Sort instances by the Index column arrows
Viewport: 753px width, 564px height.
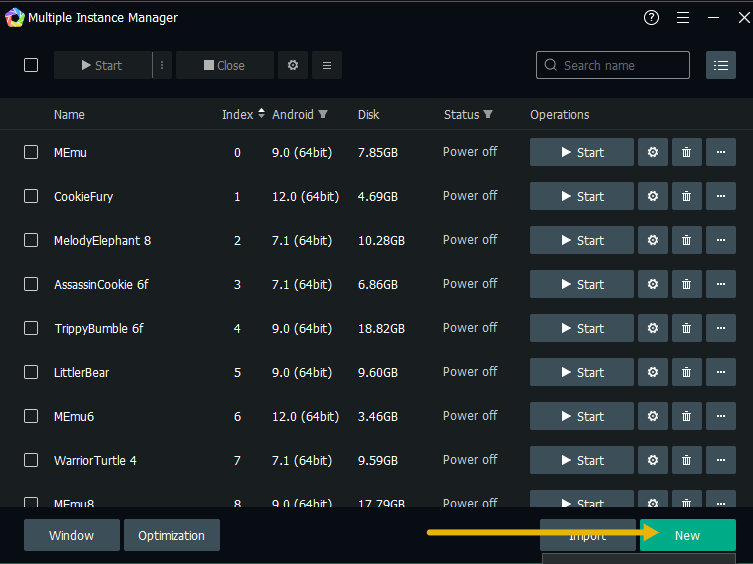coord(261,113)
